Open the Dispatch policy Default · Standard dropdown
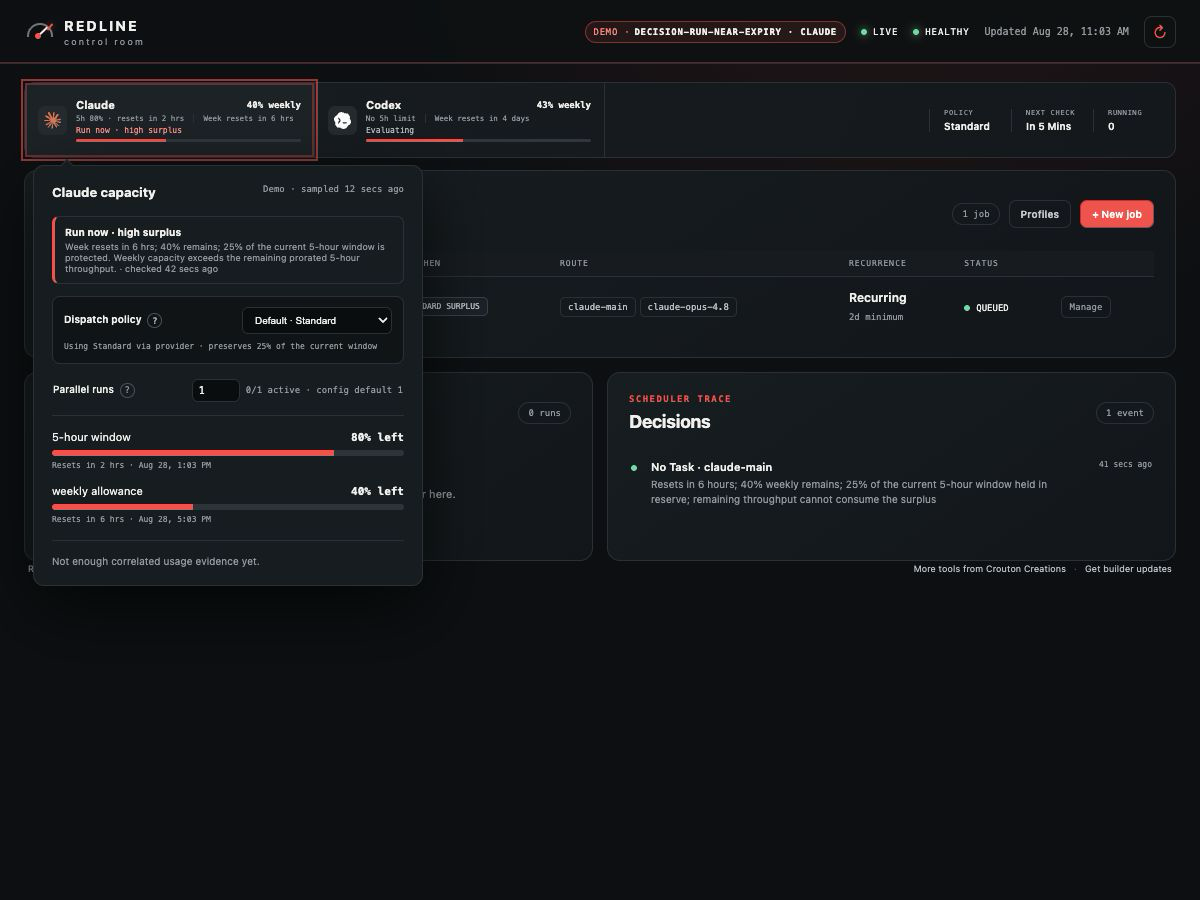1200x900 pixels. (x=317, y=320)
